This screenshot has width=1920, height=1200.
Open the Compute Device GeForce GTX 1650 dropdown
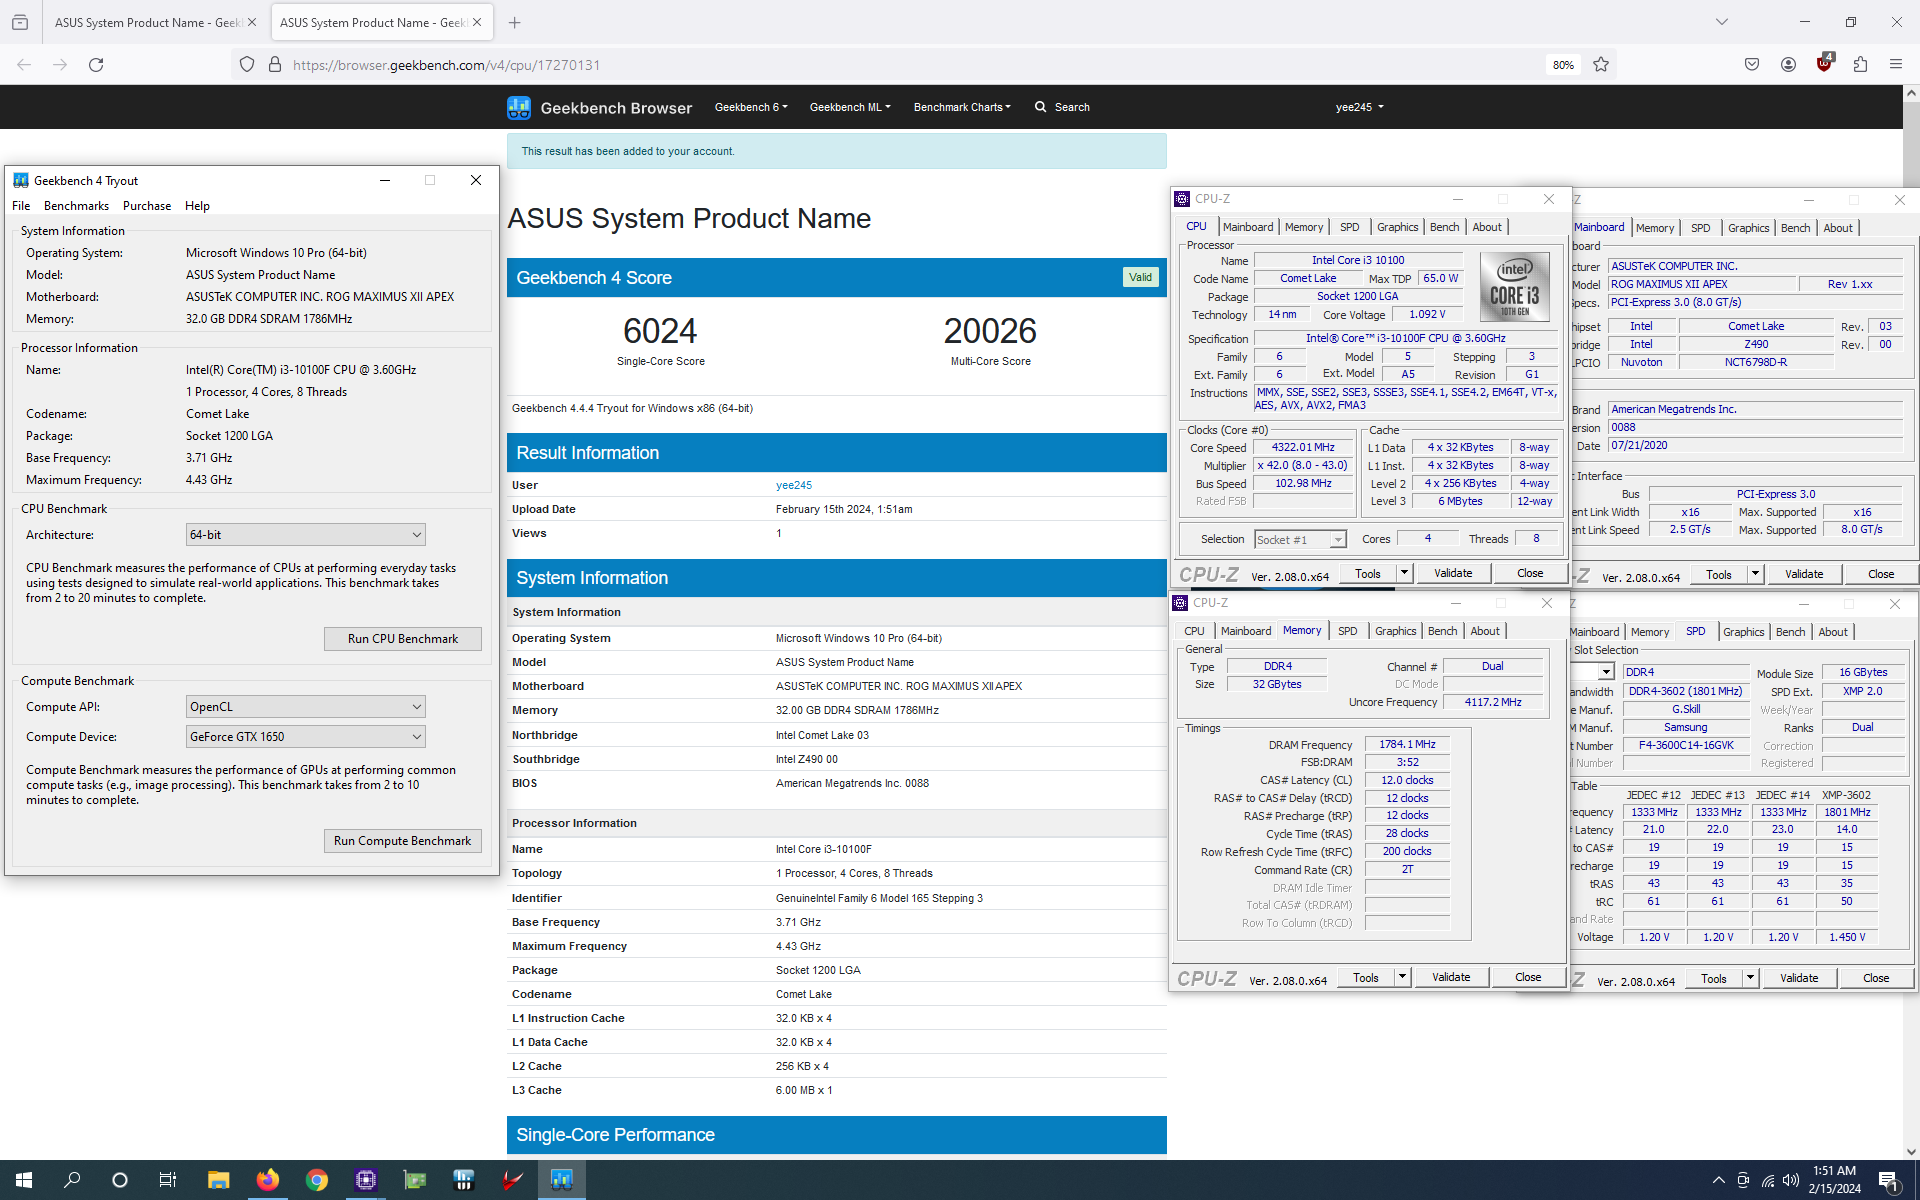(x=305, y=737)
